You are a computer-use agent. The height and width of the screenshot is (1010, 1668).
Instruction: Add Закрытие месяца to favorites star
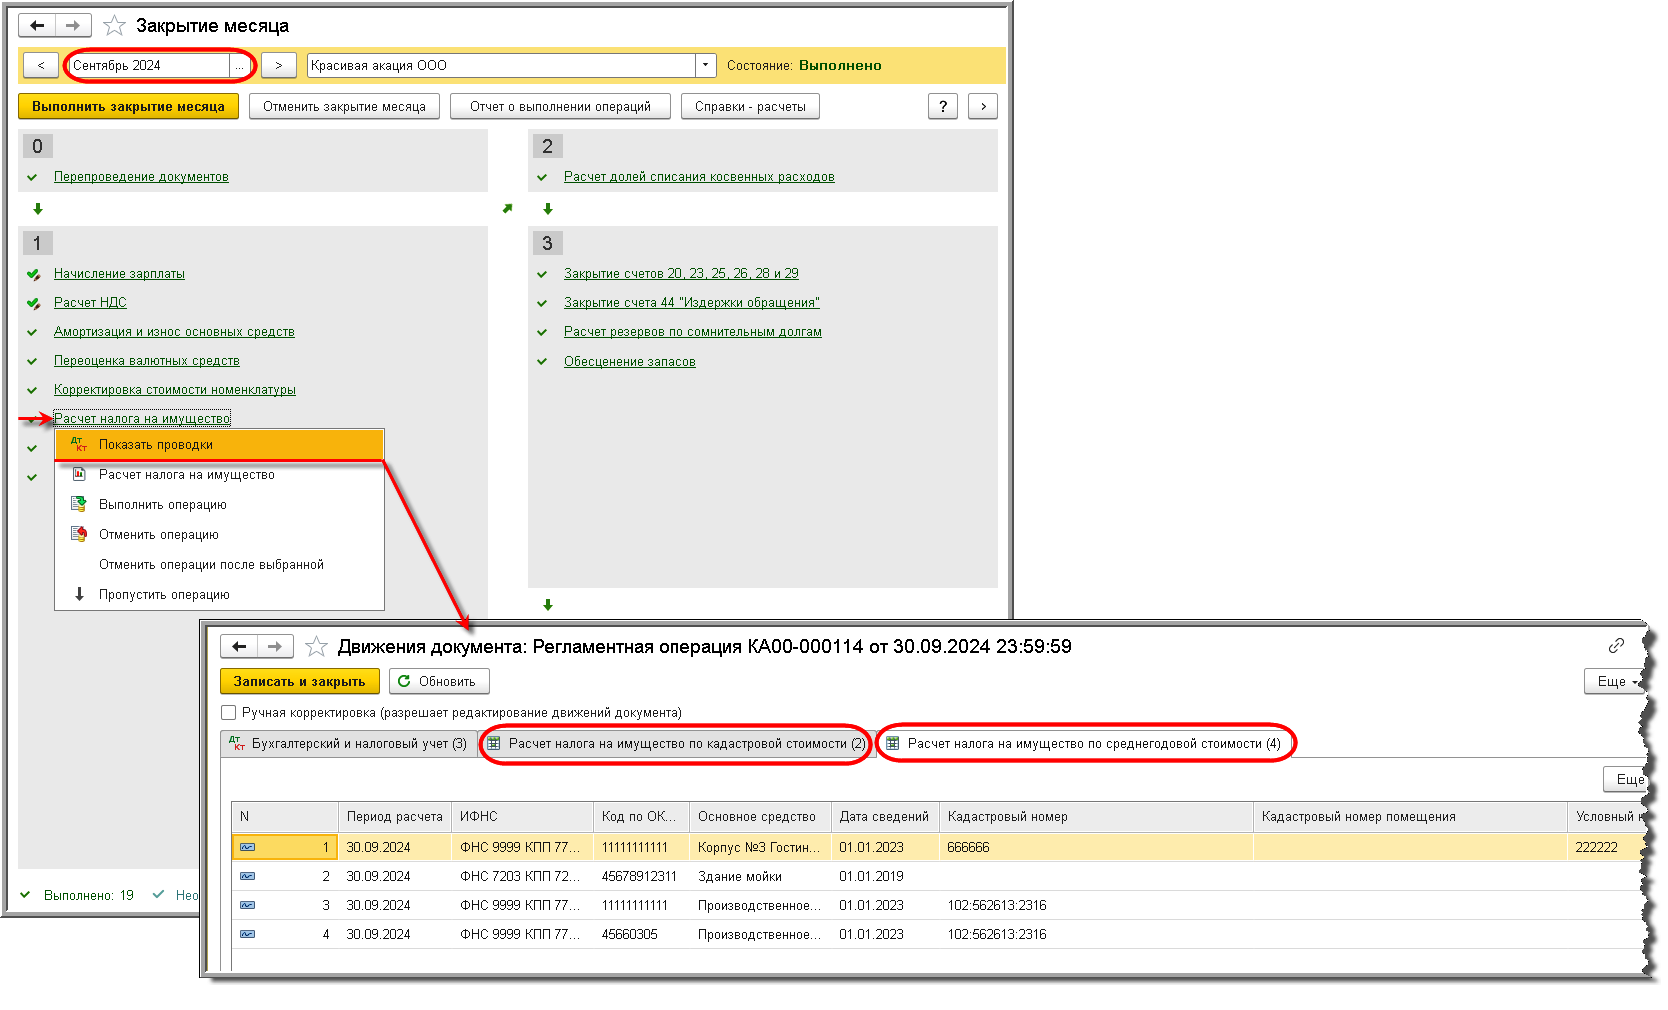tap(115, 26)
